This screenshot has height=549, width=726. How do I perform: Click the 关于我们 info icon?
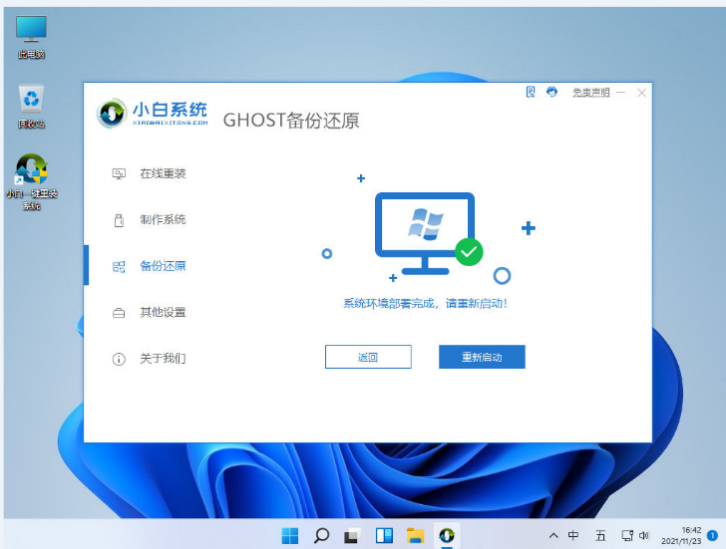[119, 359]
